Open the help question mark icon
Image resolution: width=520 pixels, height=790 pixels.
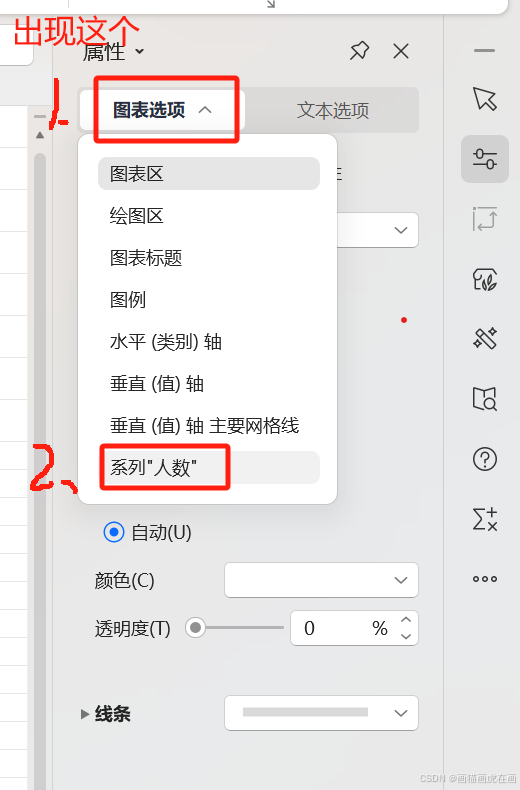tap(485, 459)
